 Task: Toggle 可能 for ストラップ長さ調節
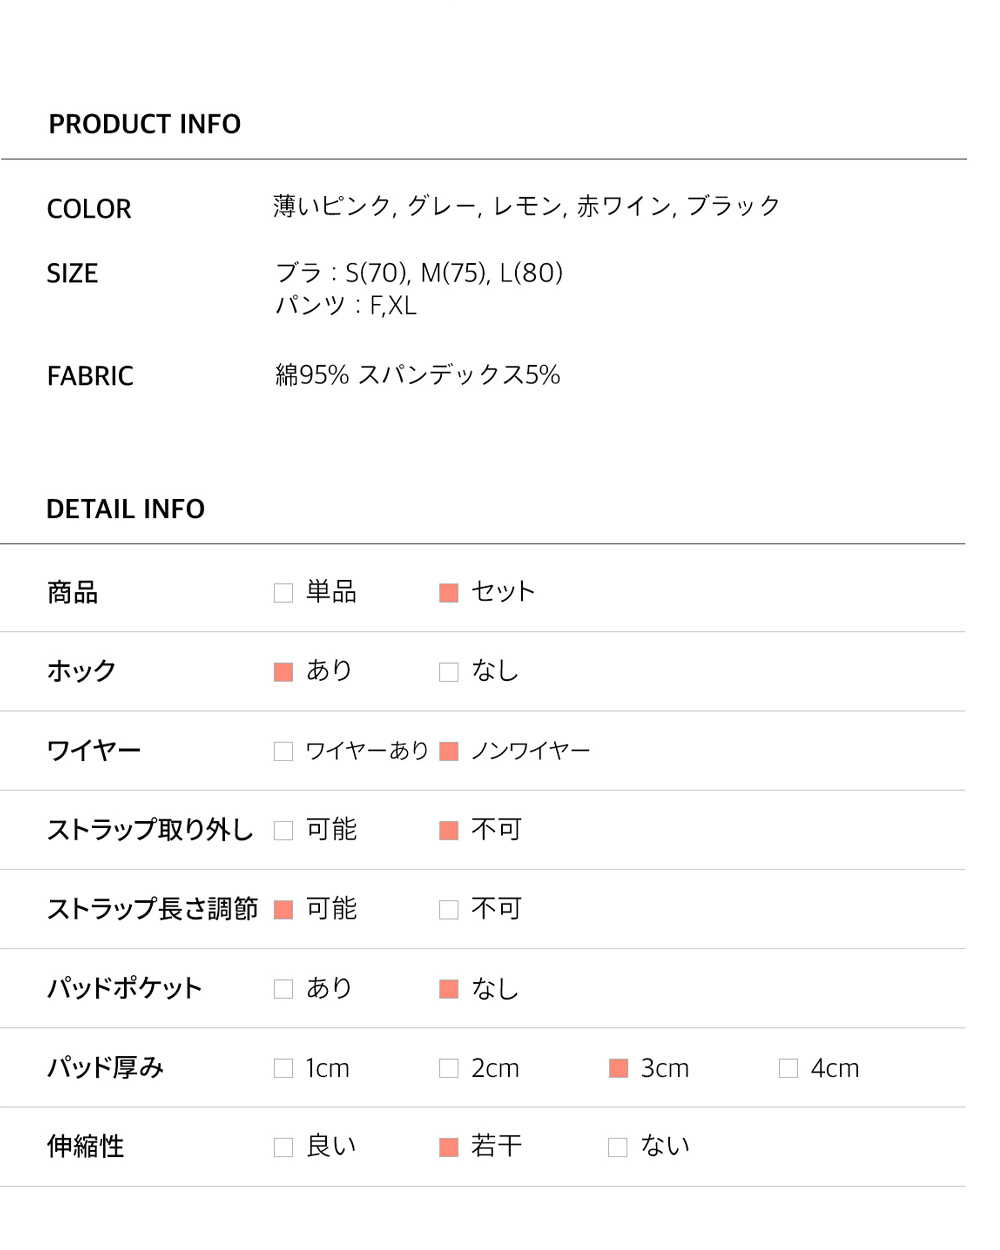pyautogui.click(x=283, y=909)
